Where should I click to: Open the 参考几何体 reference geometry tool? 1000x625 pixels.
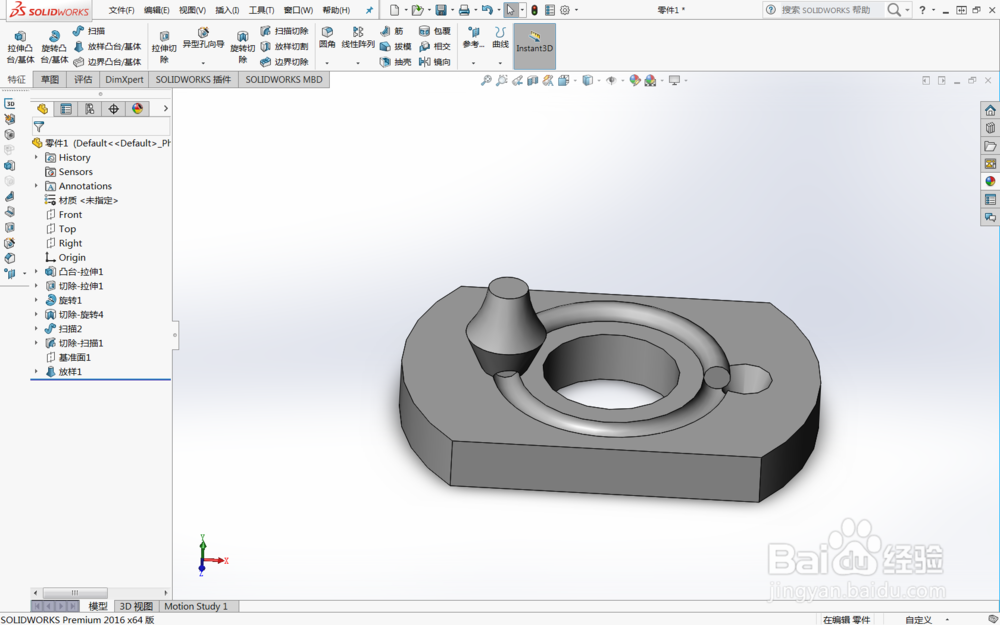[473, 38]
